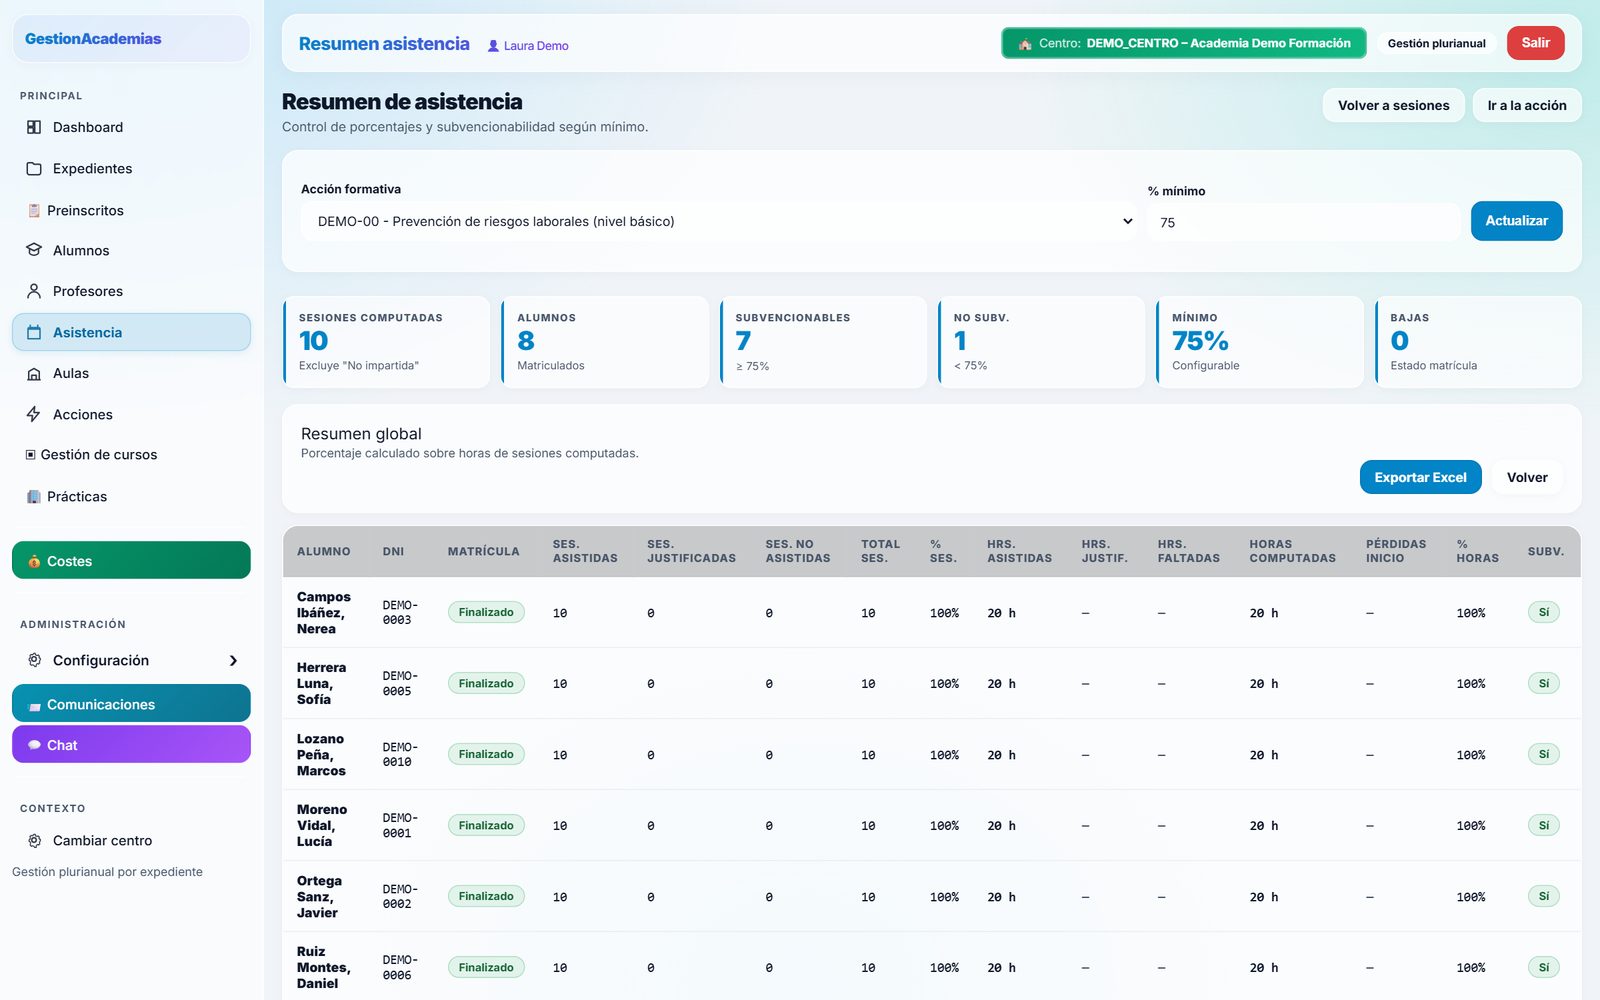Click the Expedientes folder icon
Screen dimensions: 1600x1000
click(34, 168)
